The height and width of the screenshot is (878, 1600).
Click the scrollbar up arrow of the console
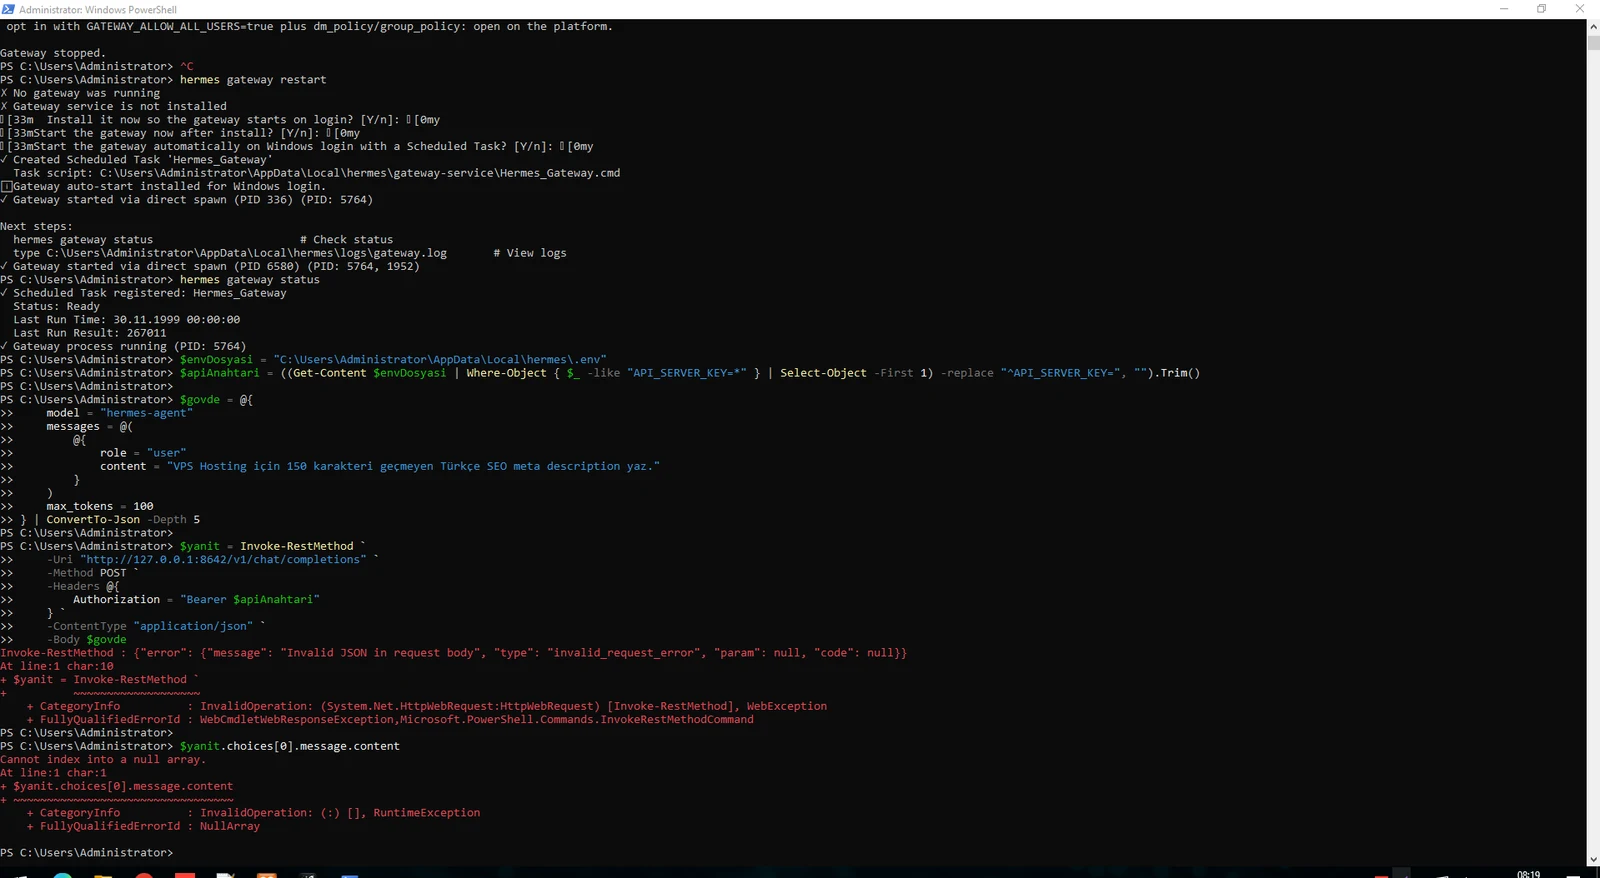[x=1593, y=27]
